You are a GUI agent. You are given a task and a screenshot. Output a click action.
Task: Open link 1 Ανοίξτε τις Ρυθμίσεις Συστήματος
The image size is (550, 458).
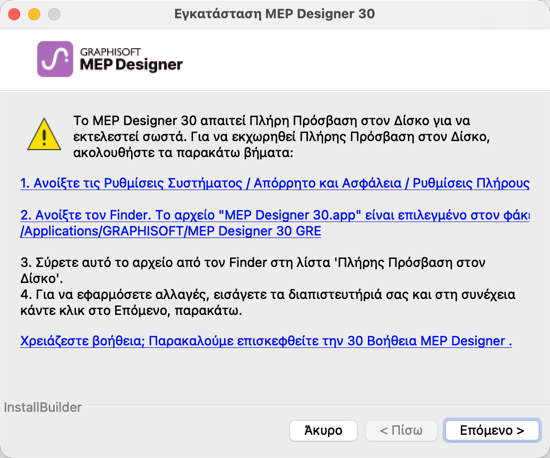click(275, 183)
